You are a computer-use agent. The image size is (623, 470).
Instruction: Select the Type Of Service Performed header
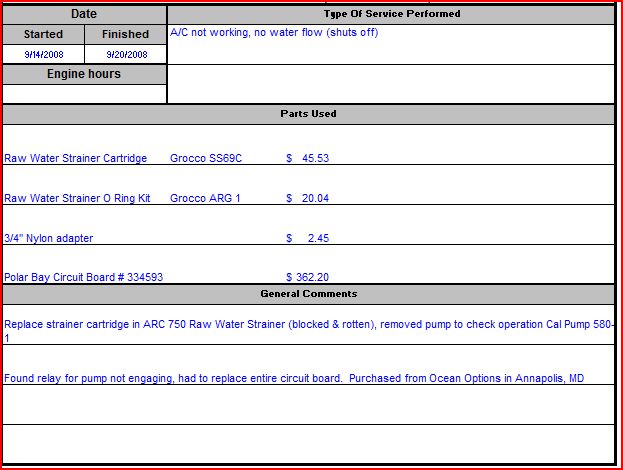pyautogui.click(x=391, y=14)
